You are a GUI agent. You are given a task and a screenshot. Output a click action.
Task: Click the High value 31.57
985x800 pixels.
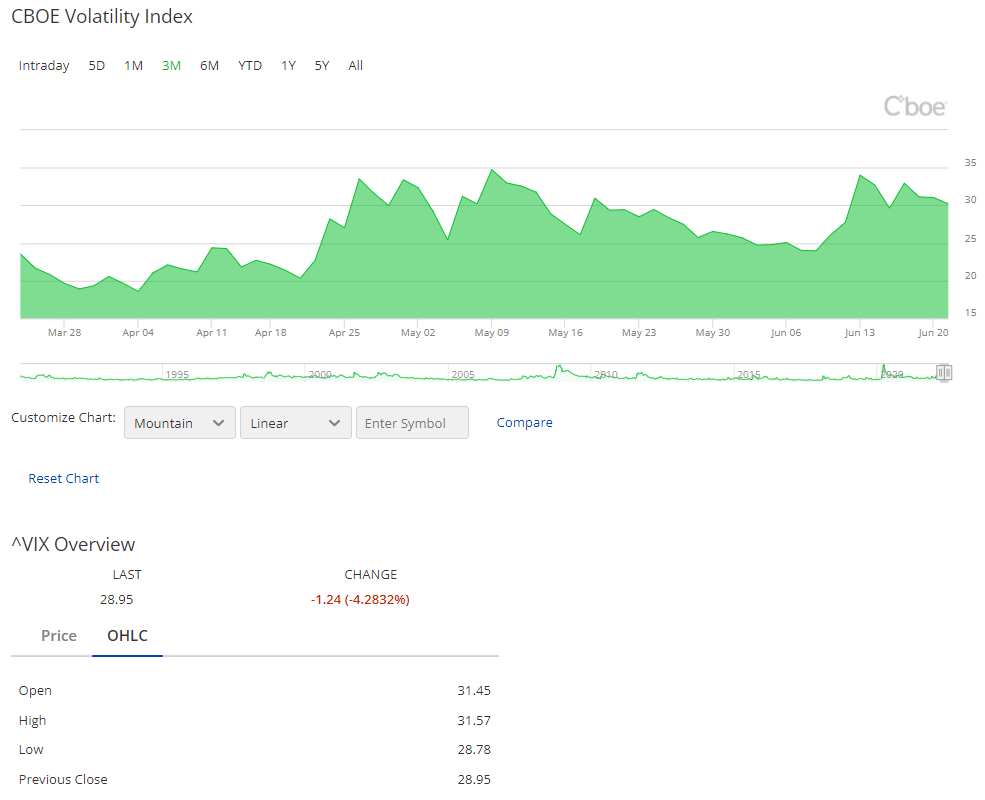(474, 721)
